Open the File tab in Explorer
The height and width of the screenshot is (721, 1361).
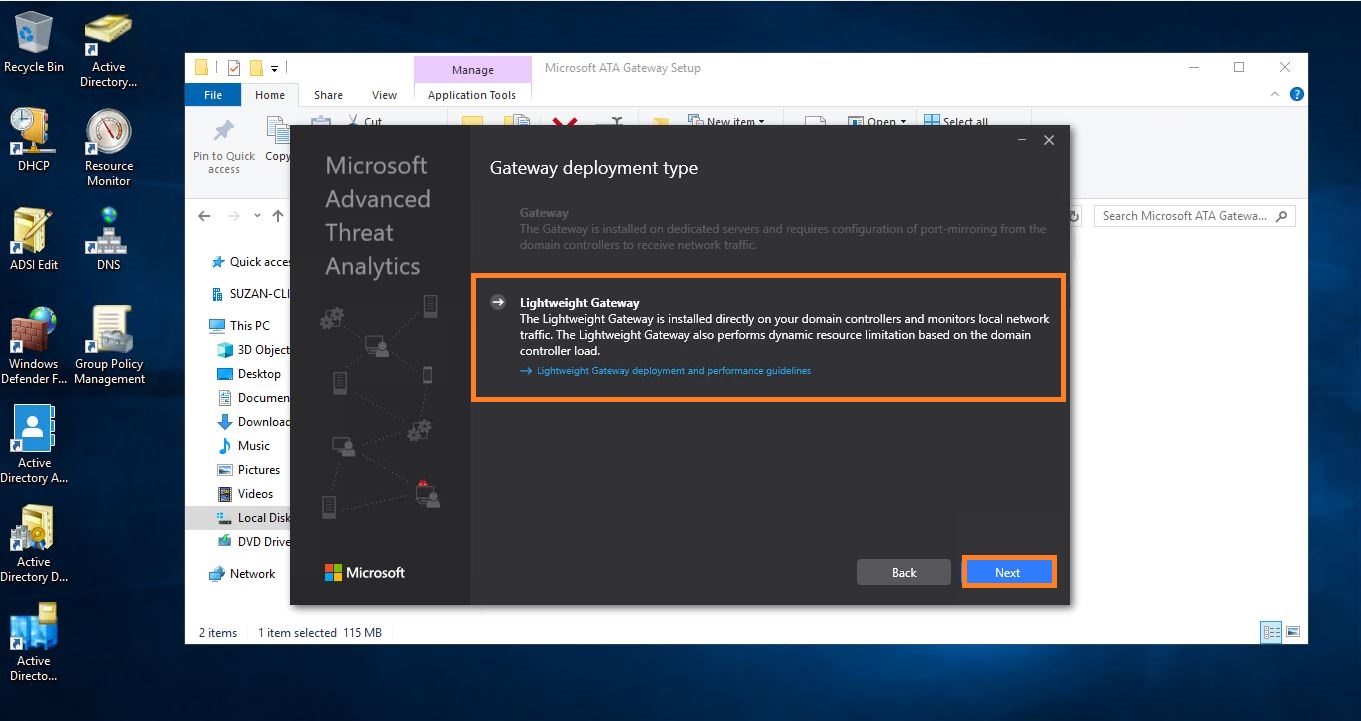coord(213,95)
